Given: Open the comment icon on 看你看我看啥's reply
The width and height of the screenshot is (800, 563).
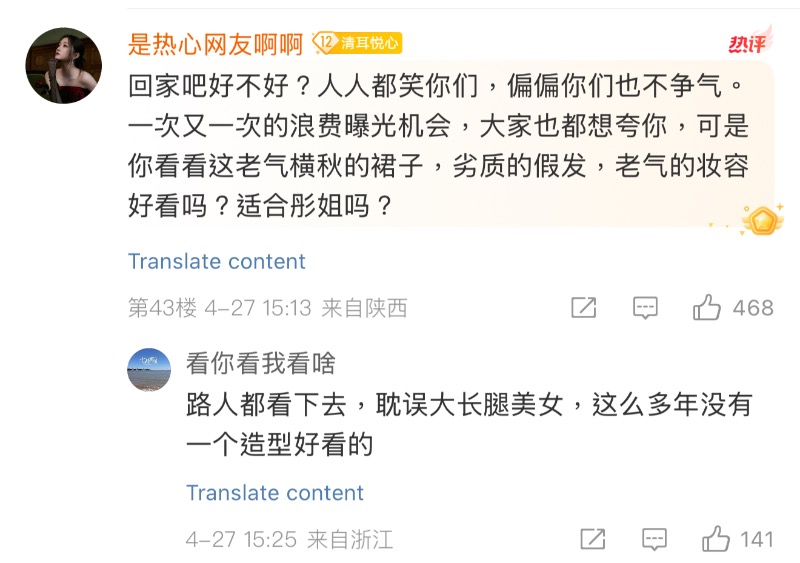Looking at the screenshot, I should click(x=654, y=539).
